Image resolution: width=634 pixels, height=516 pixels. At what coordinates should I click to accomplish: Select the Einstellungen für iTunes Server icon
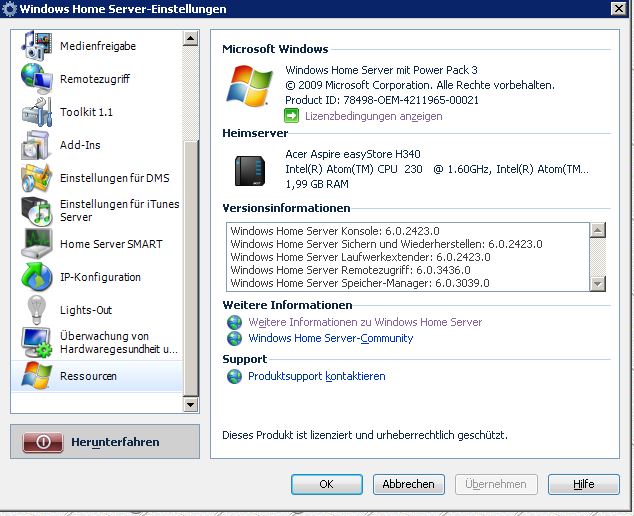36,210
